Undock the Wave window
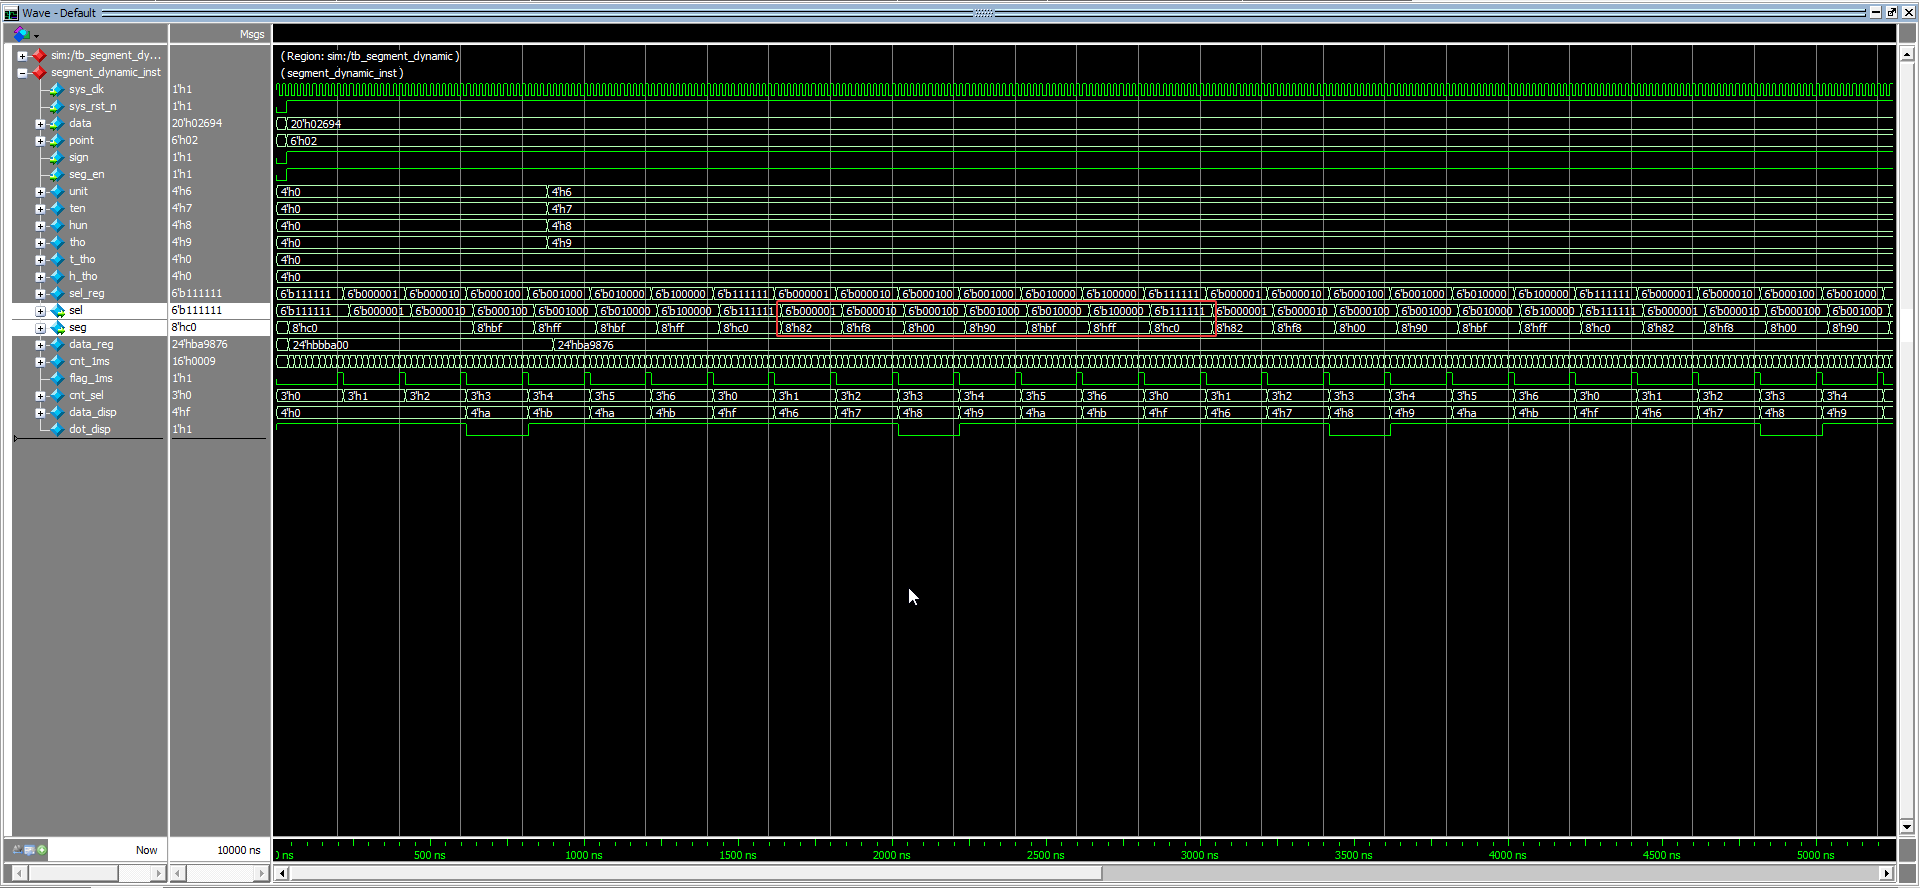The height and width of the screenshot is (888, 1920). coord(1892,12)
